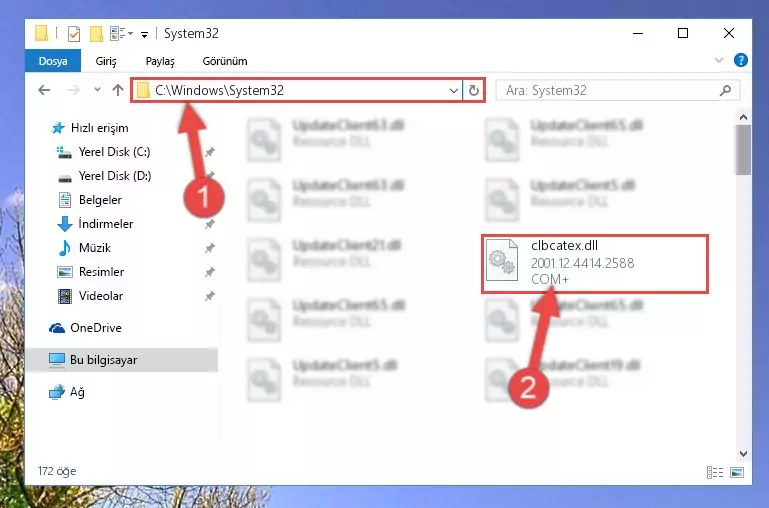Open Belgeler folder in sidebar
Viewport: 769px width, 508px height.
(100, 200)
